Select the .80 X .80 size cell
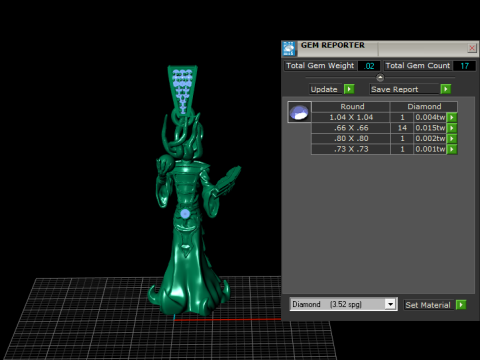The height and width of the screenshot is (360, 480). click(x=351, y=139)
